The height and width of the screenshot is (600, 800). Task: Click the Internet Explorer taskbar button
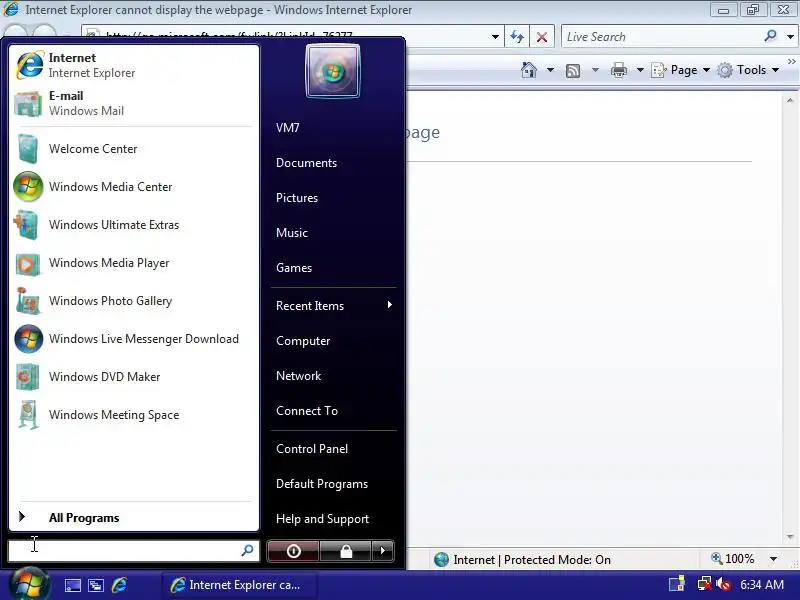pyautogui.click(x=239, y=585)
